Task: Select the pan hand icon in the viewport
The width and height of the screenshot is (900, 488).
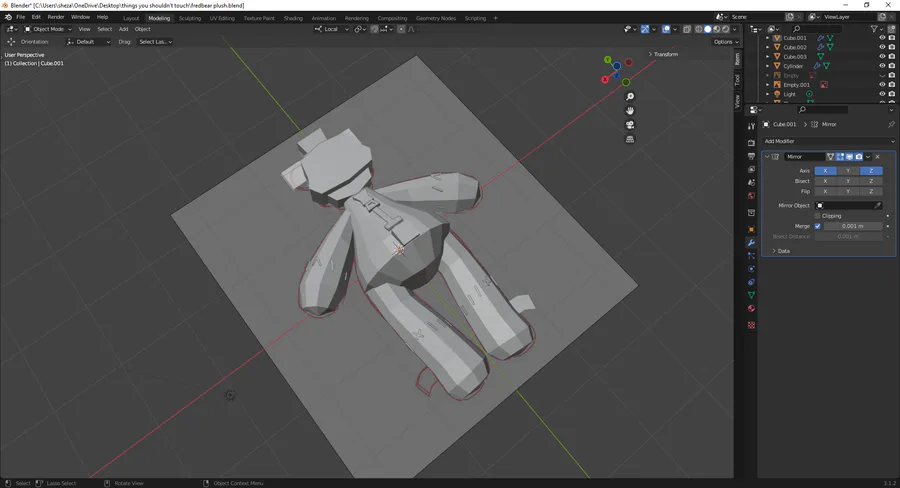Action: click(x=630, y=111)
